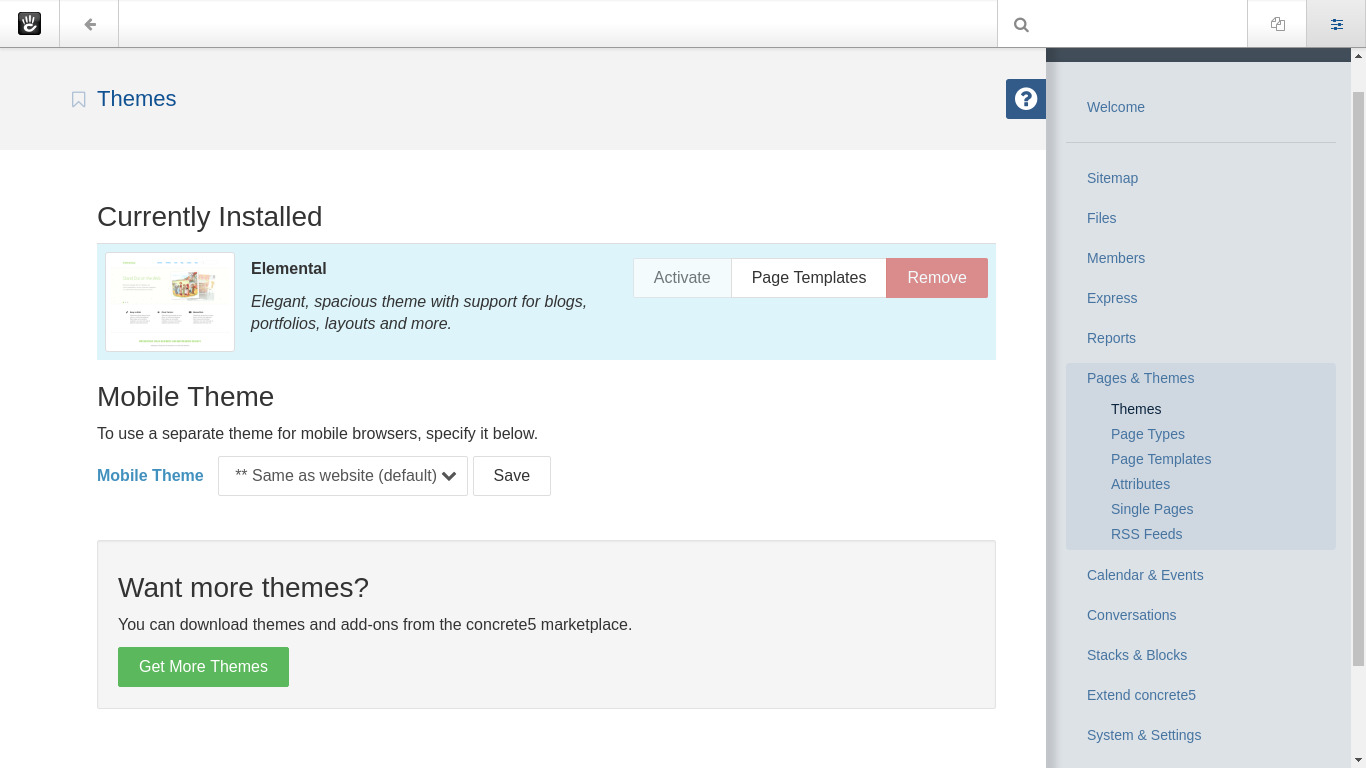Expand the System & Settings section

tap(1143, 735)
